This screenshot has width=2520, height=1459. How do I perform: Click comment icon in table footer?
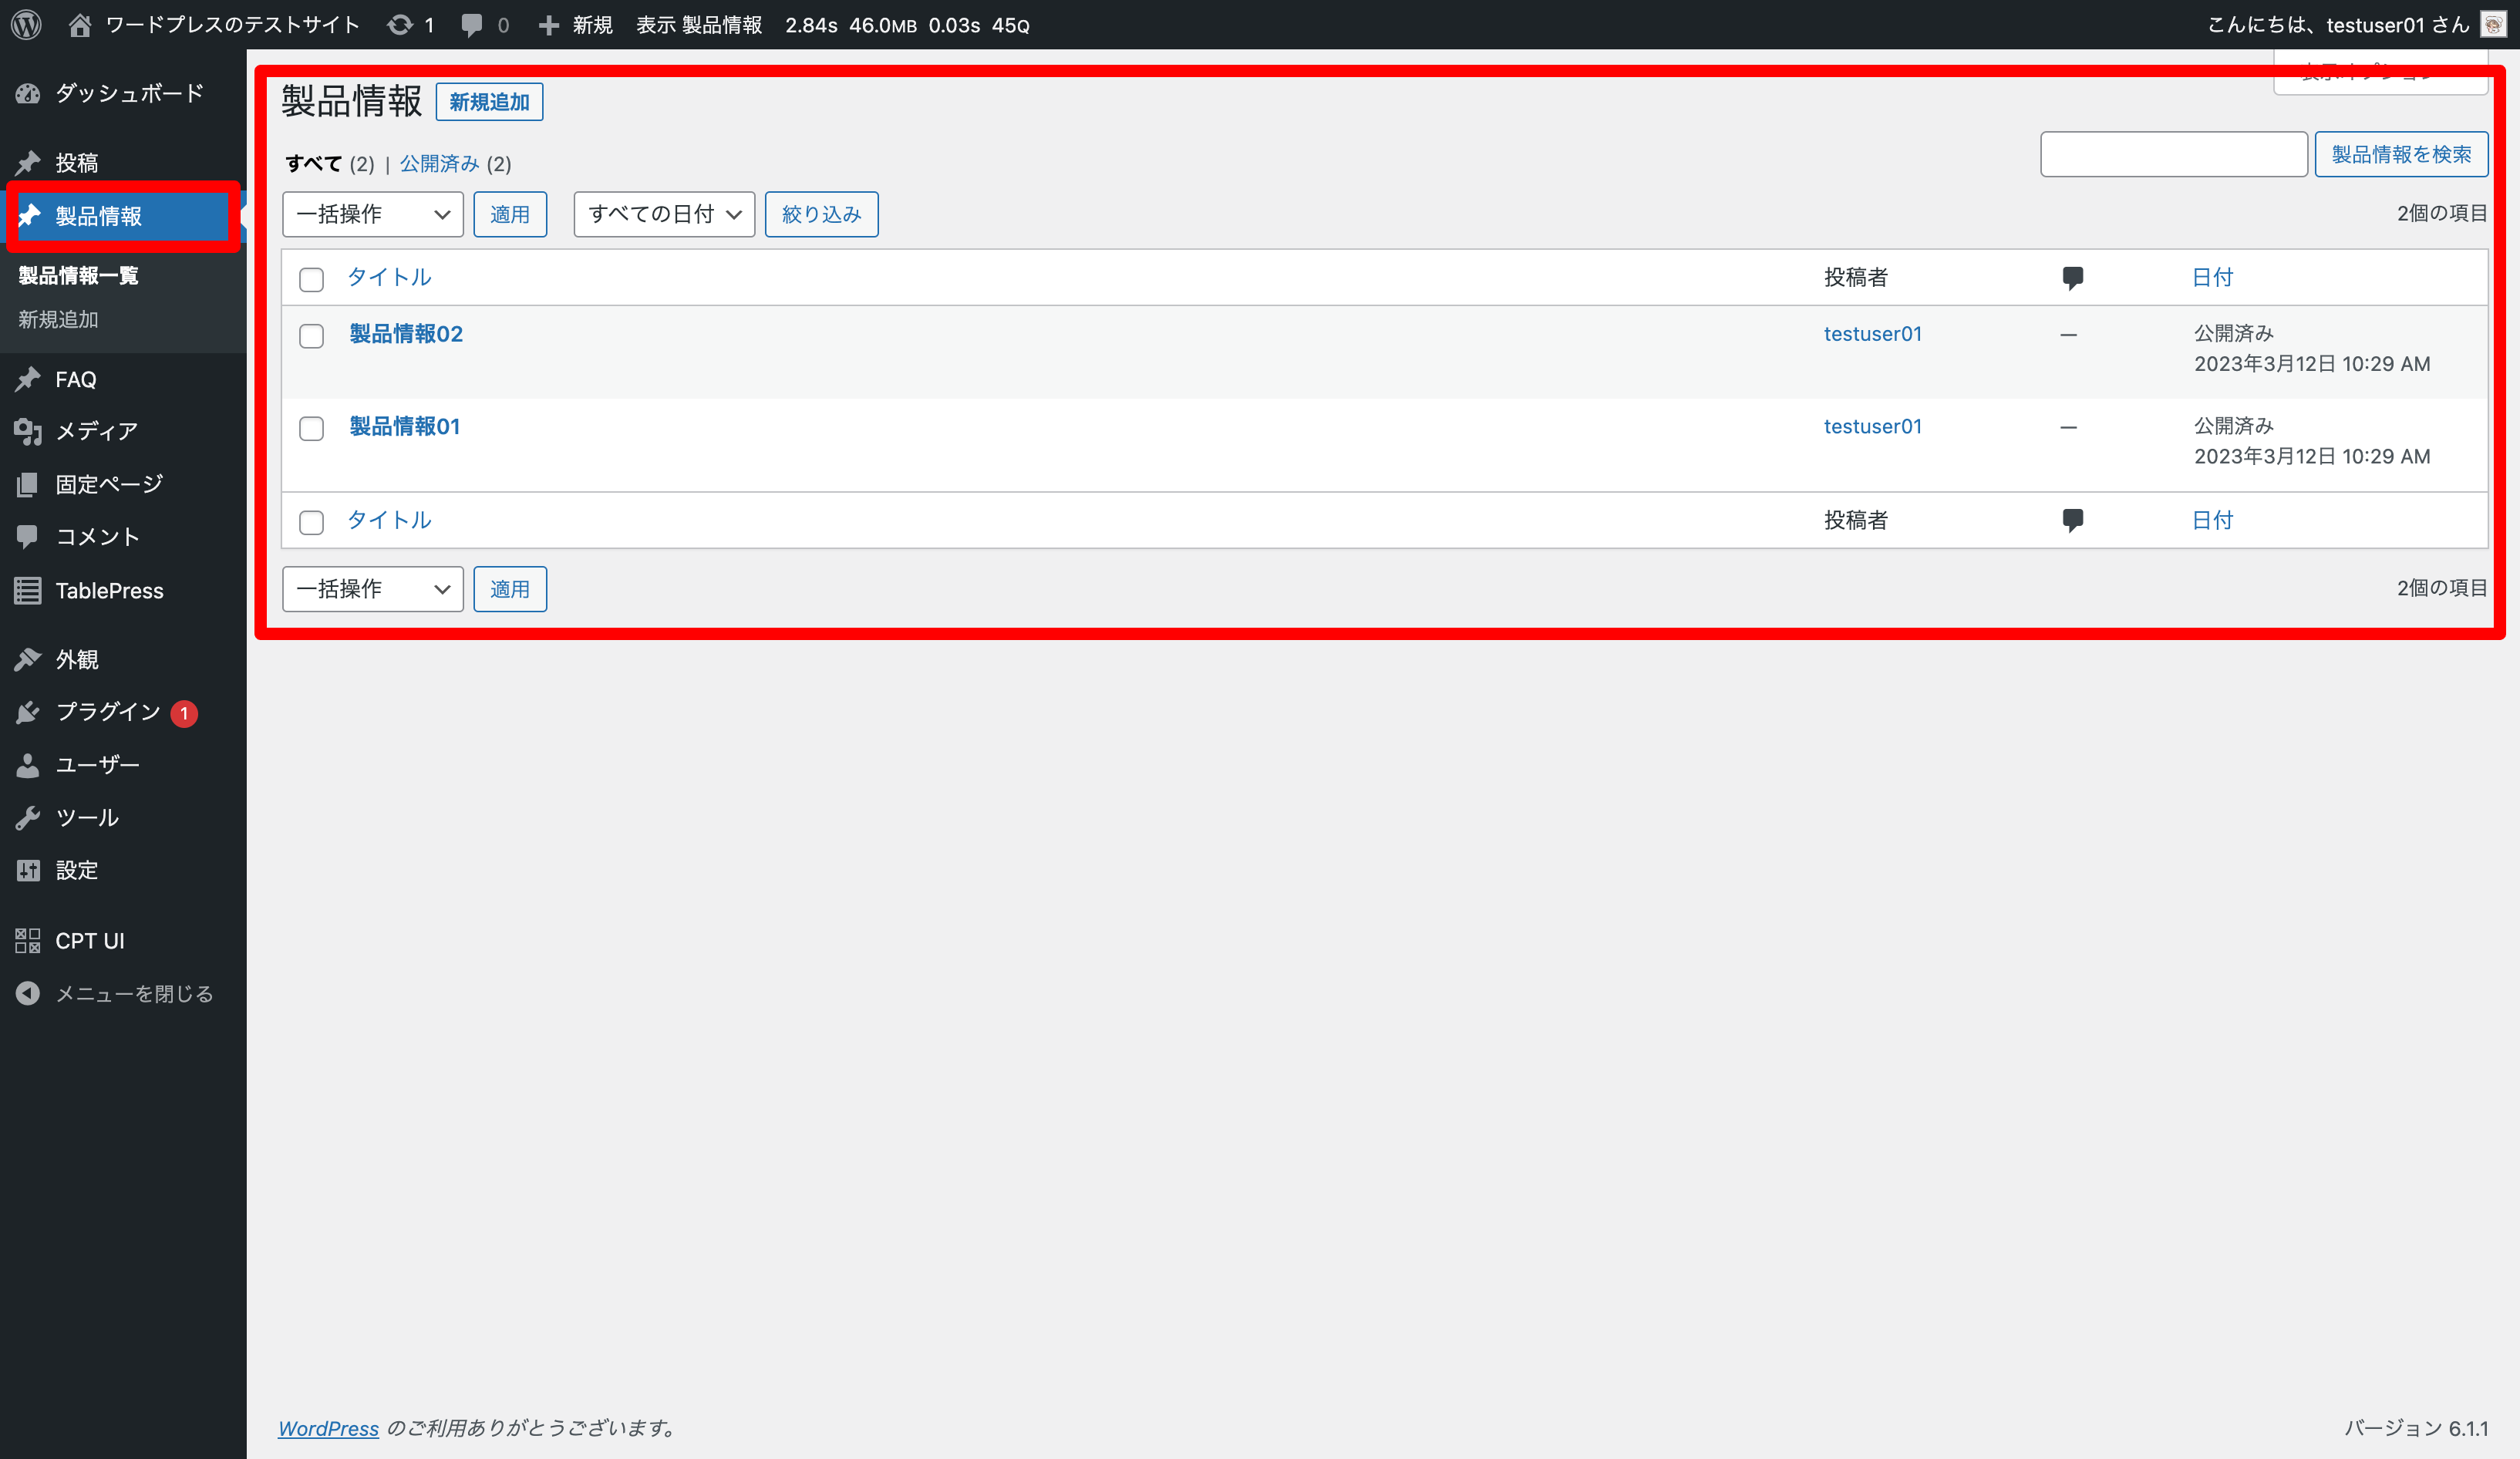click(x=2073, y=520)
